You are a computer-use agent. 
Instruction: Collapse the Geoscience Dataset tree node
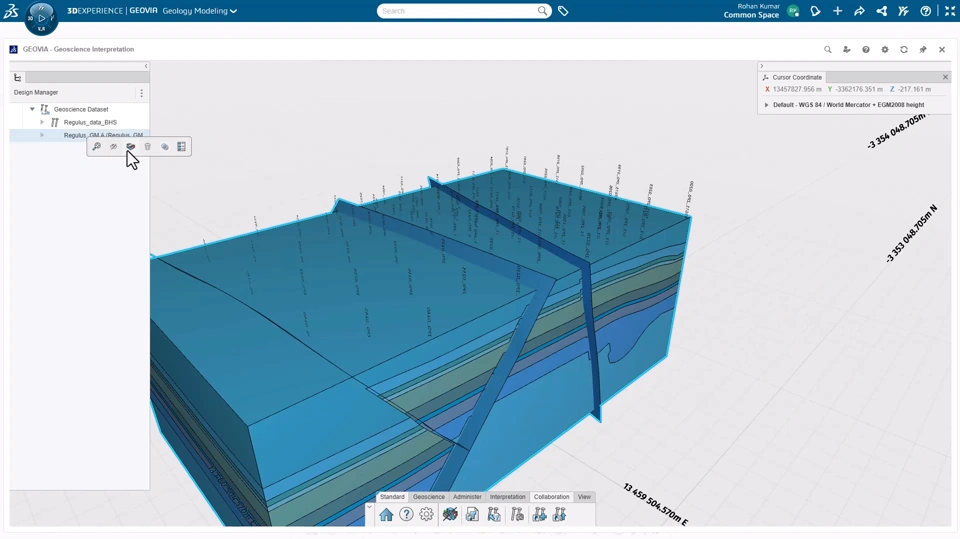[32, 109]
